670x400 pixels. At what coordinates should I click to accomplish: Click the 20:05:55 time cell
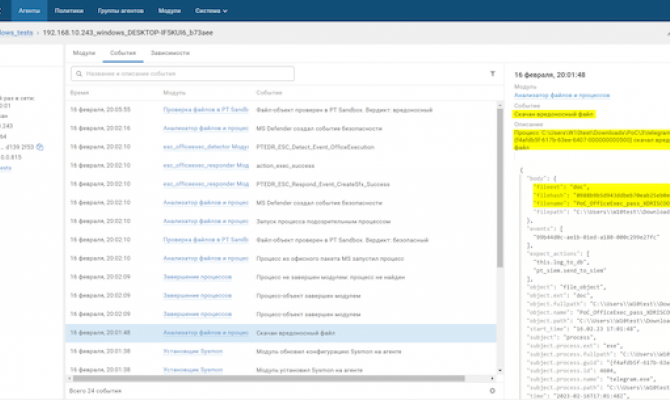(x=100, y=110)
